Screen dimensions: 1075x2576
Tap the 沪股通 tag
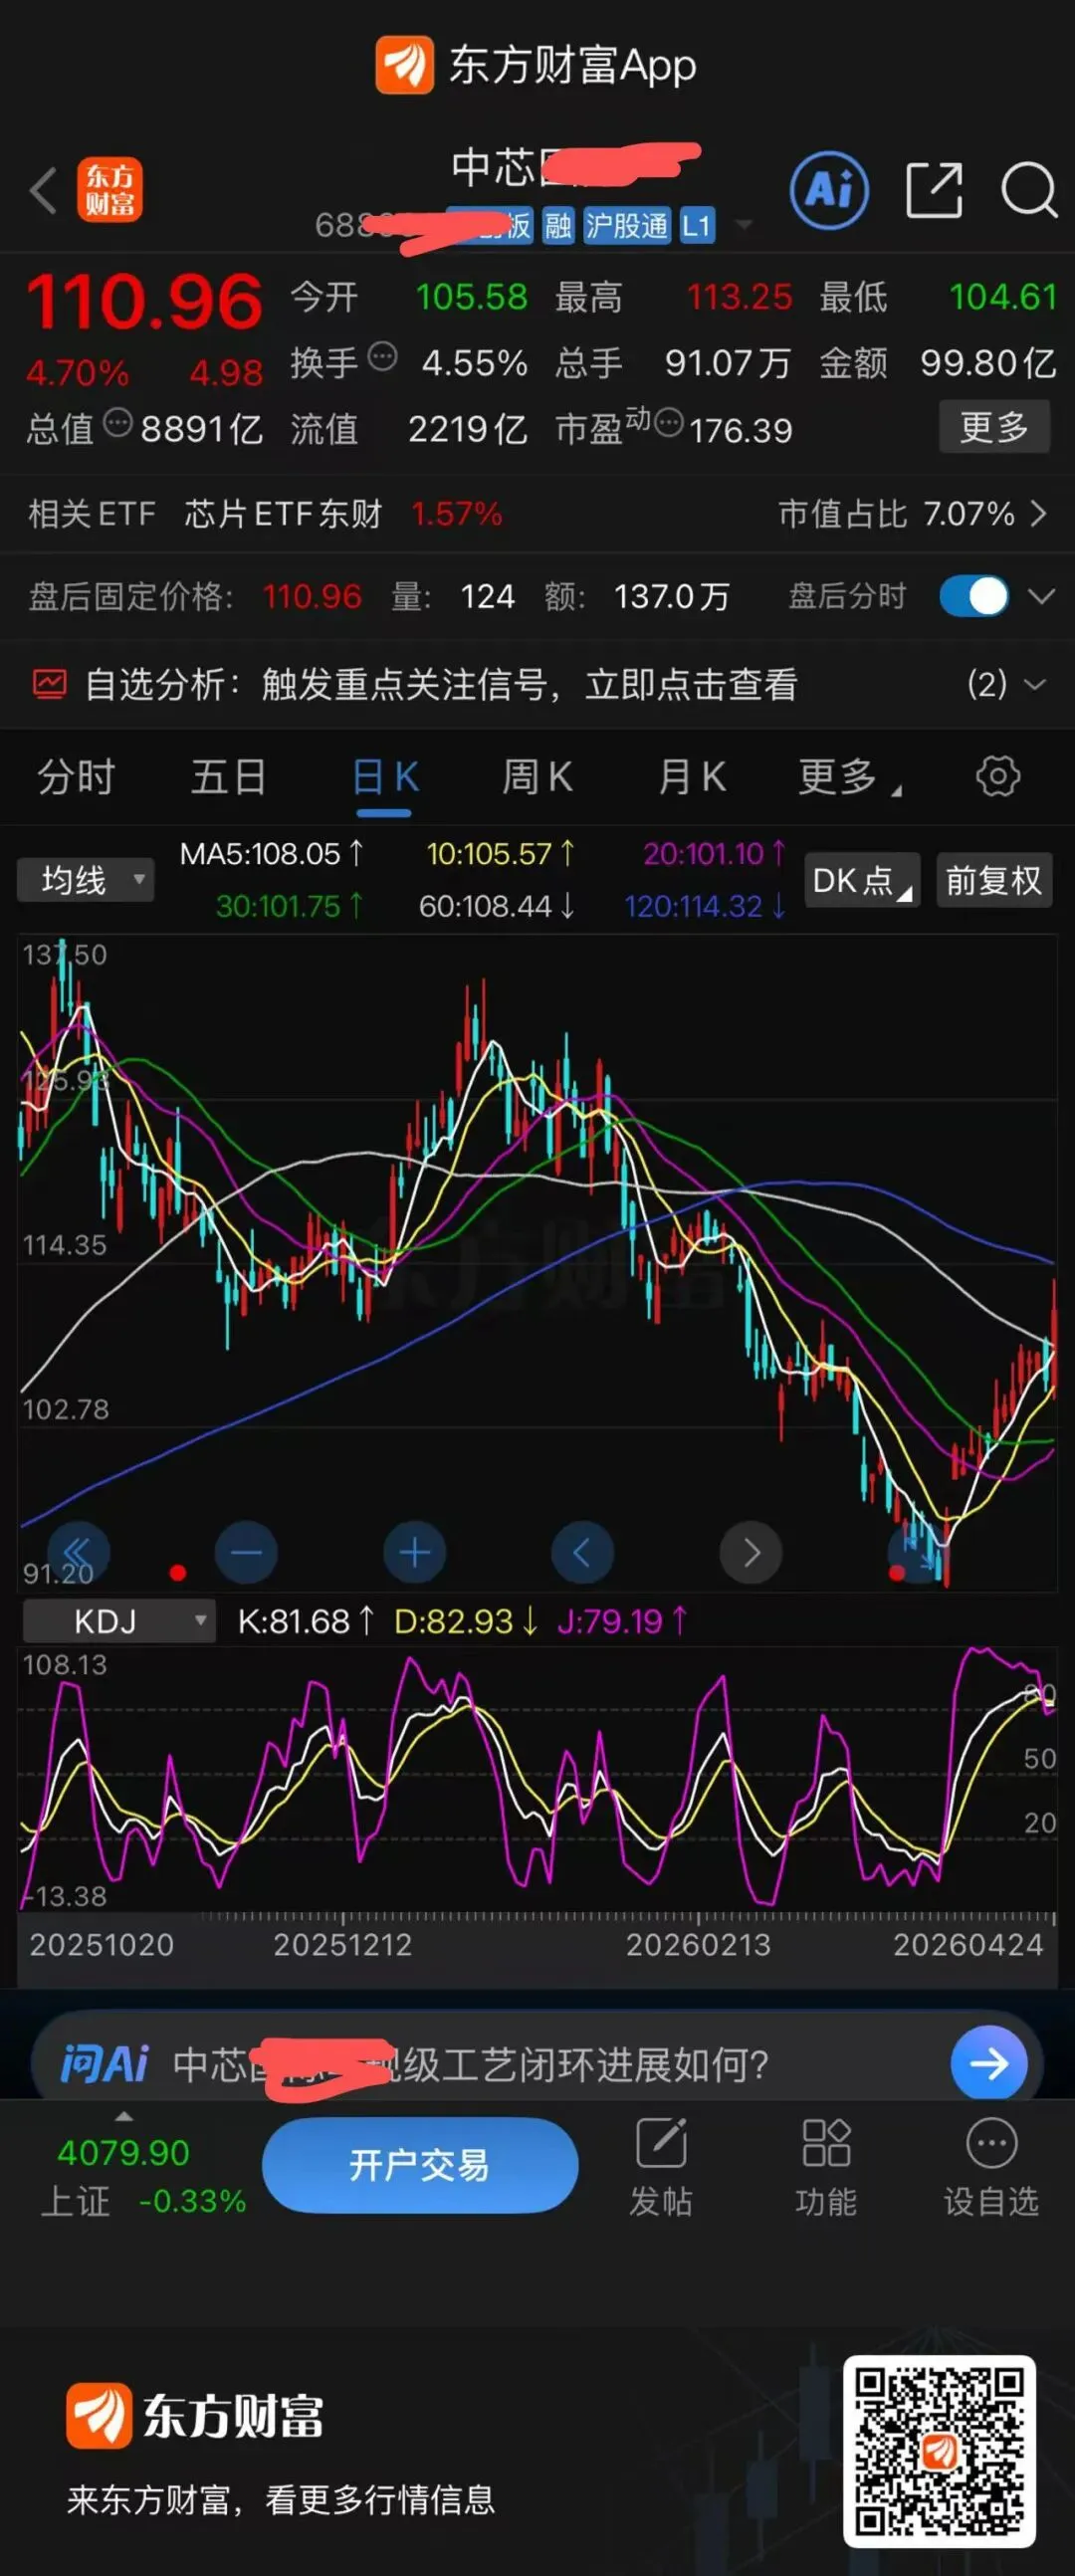627,225
